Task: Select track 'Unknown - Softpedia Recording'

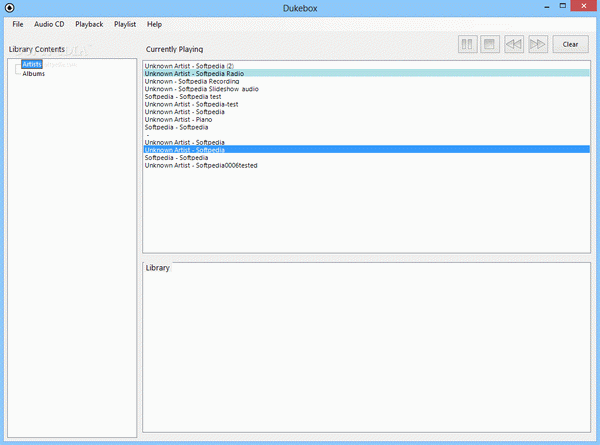Action: (x=367, y=81)
